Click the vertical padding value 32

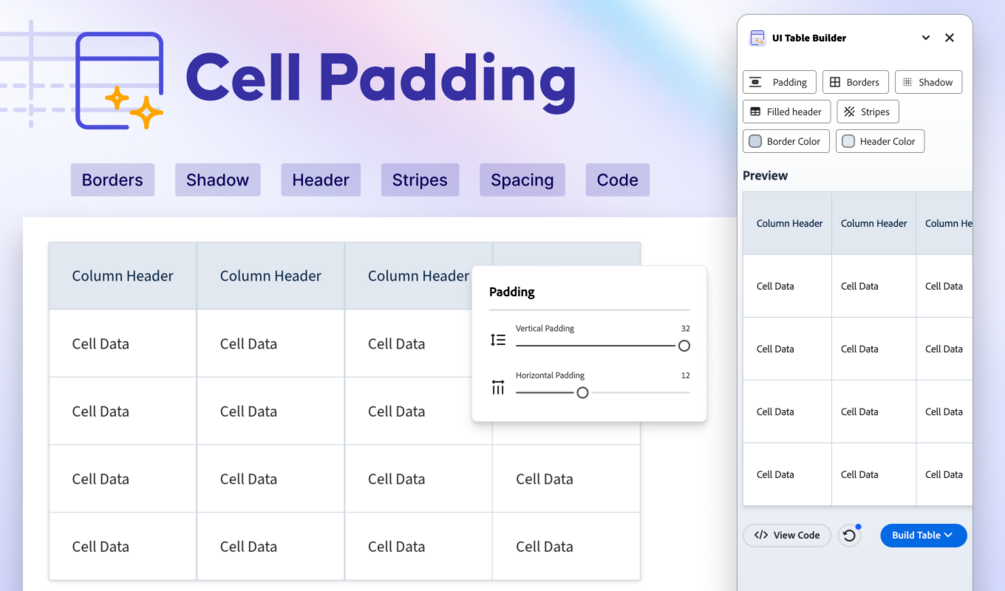[685, 328]
